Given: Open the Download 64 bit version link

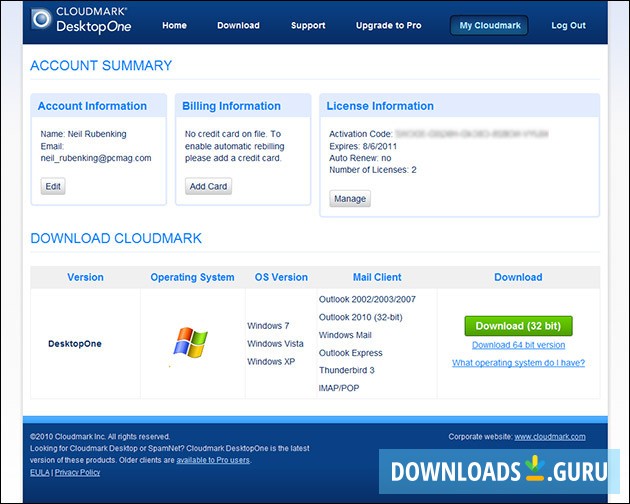Looking at the screenshot, I should click(x=518, y=345).
